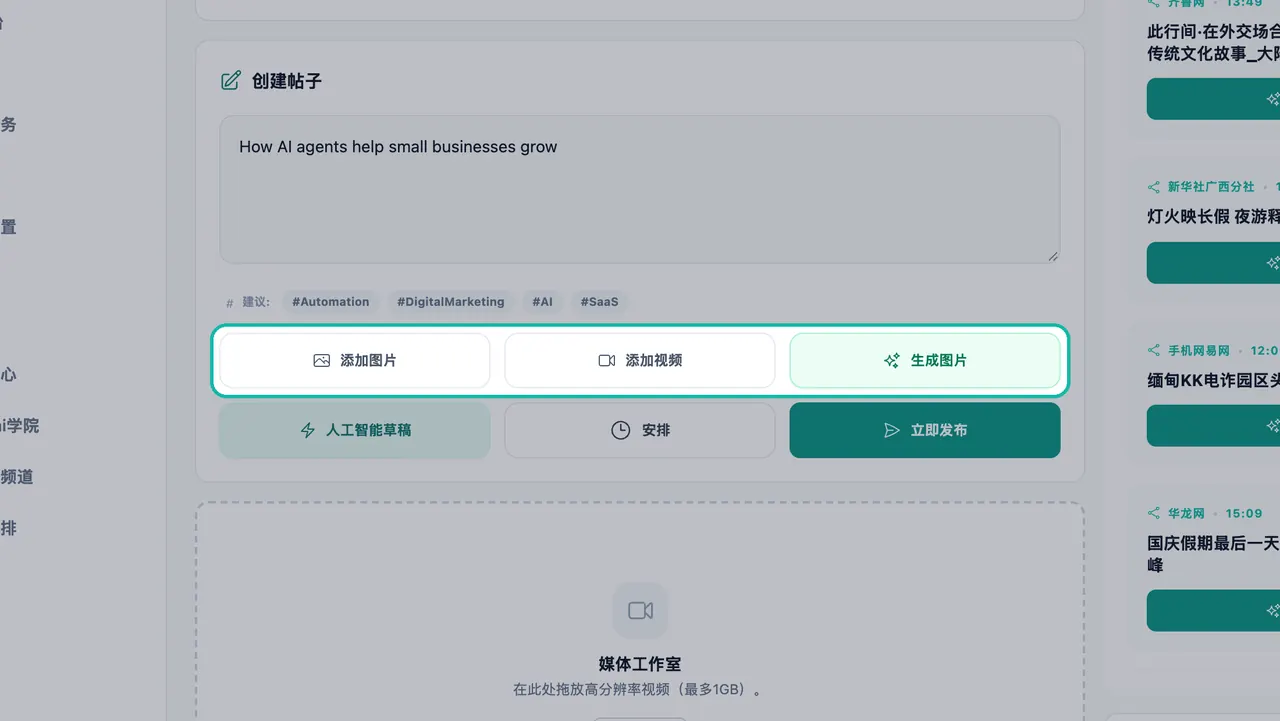Click the 媒体工作室 title text
This screenshot has width=1280, height=721.
(x=640, y=664)
